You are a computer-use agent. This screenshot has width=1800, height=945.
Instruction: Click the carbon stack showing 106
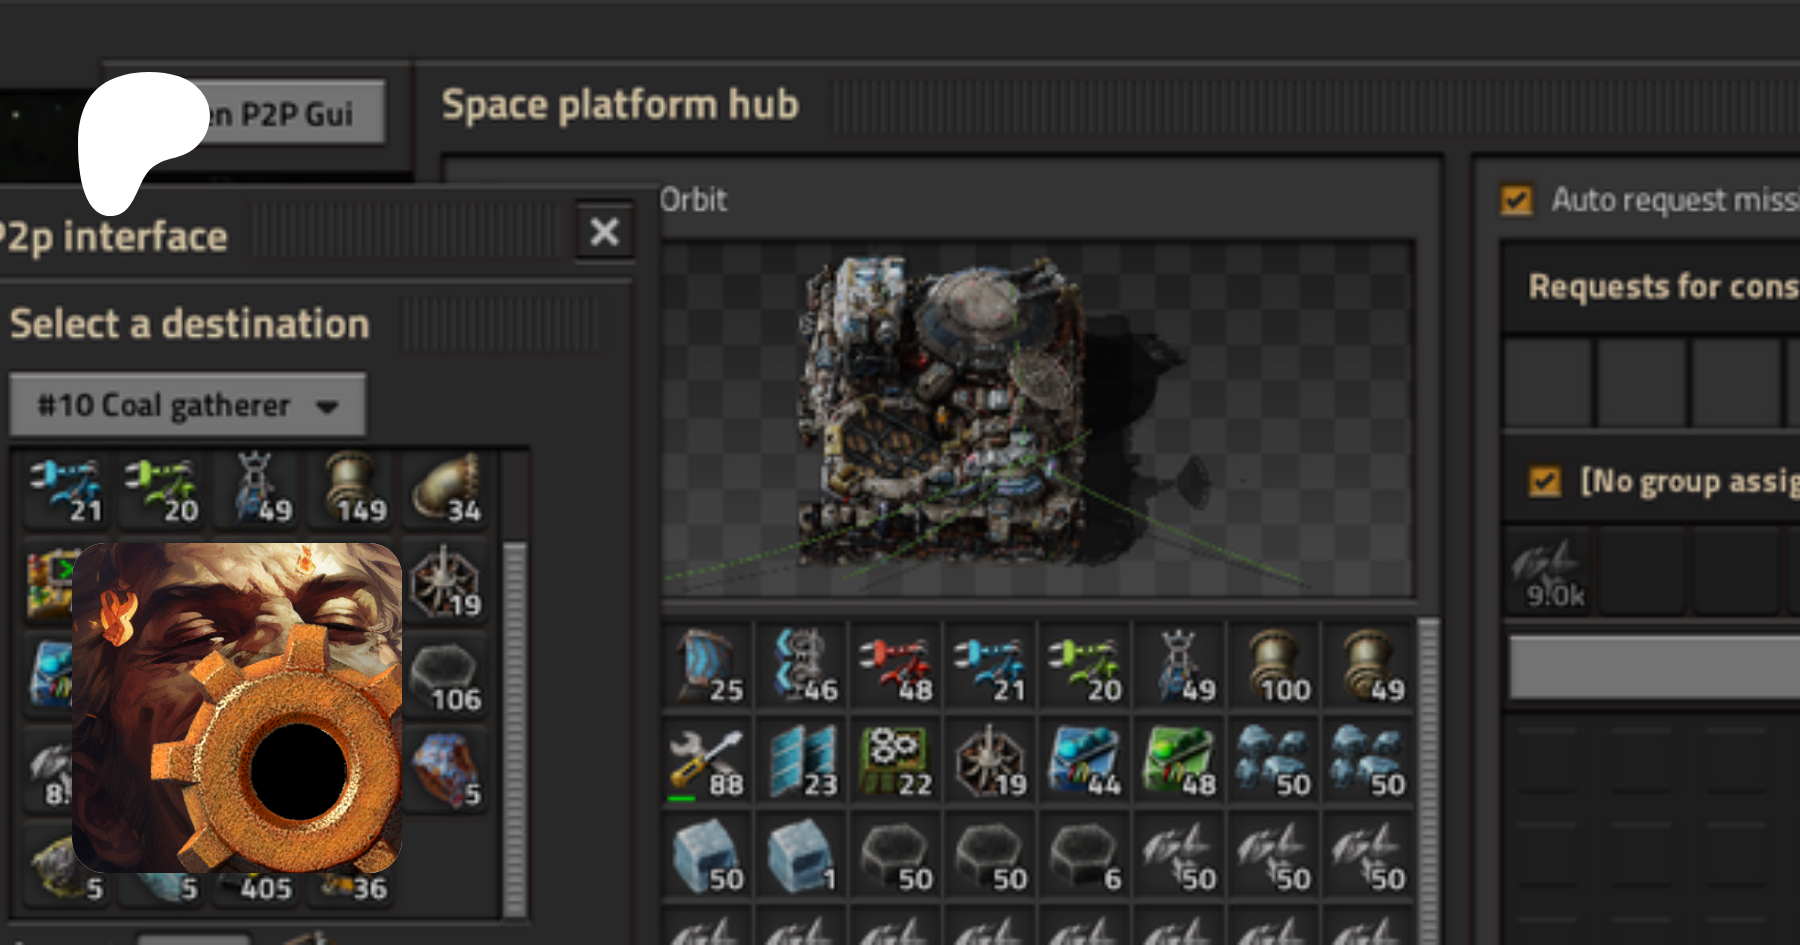(x=446, y=678)
